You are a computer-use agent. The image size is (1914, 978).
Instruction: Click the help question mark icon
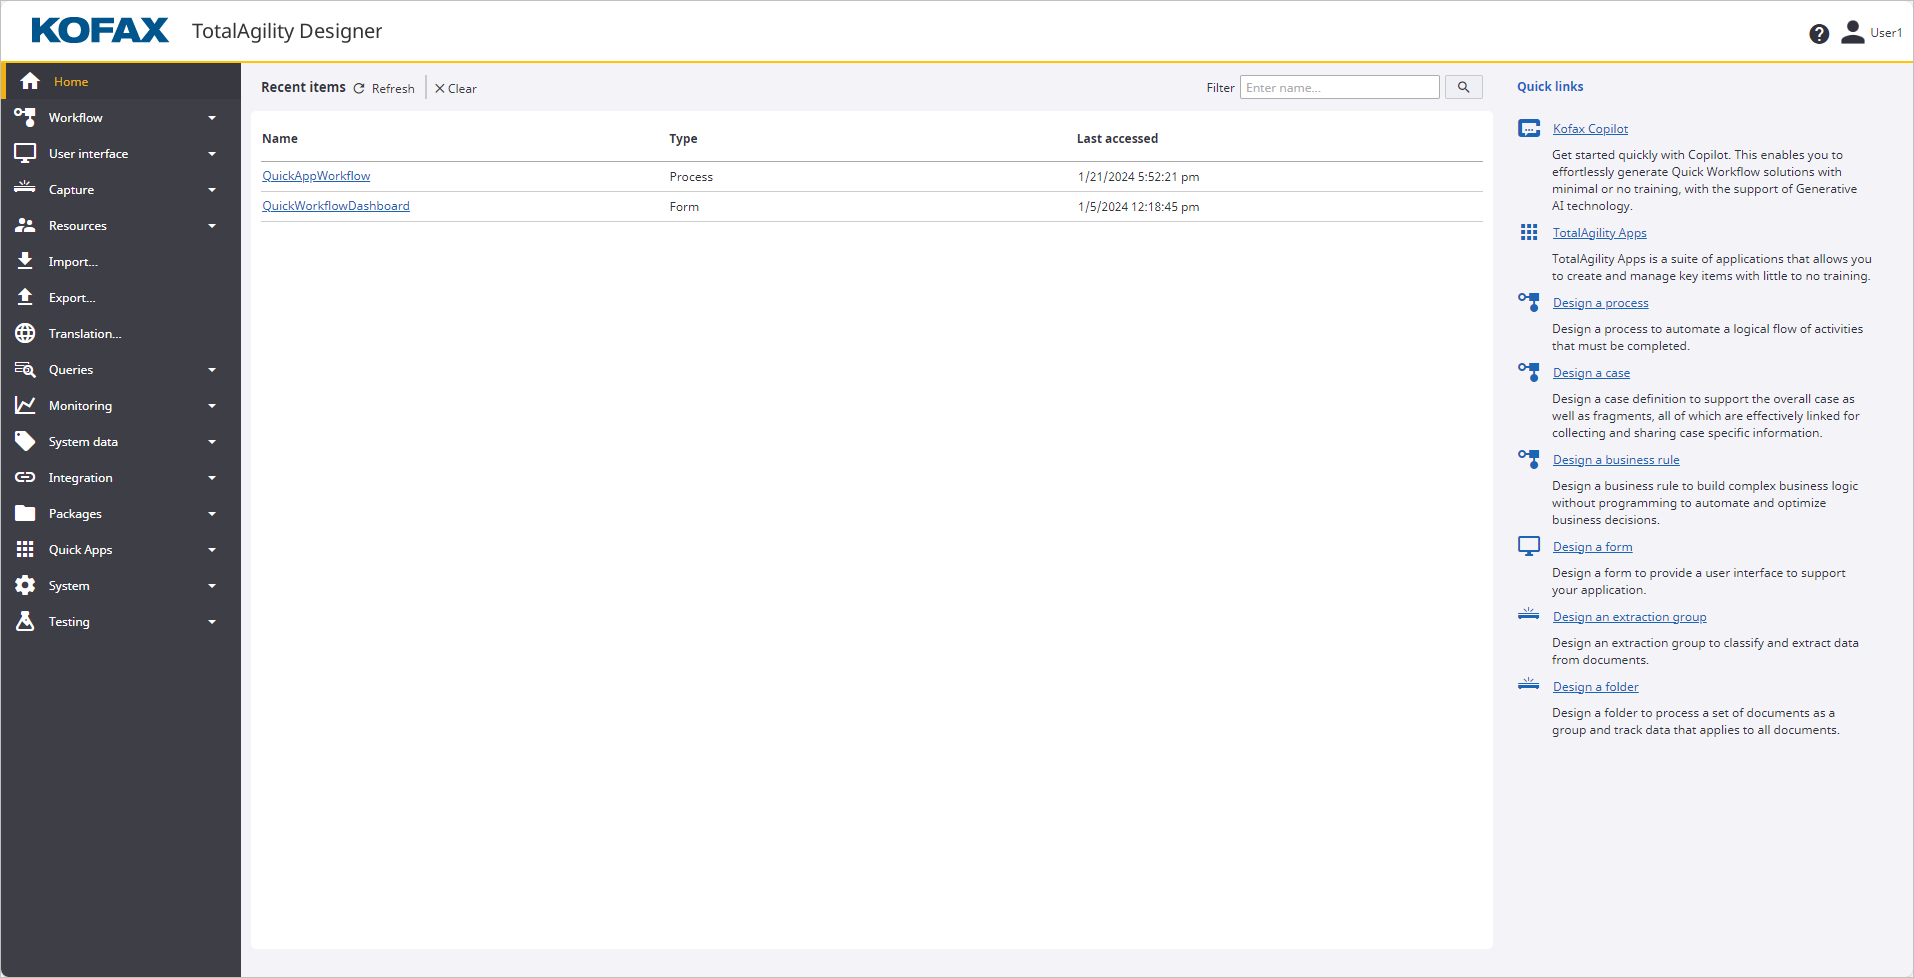click(x=1818, y=34)
